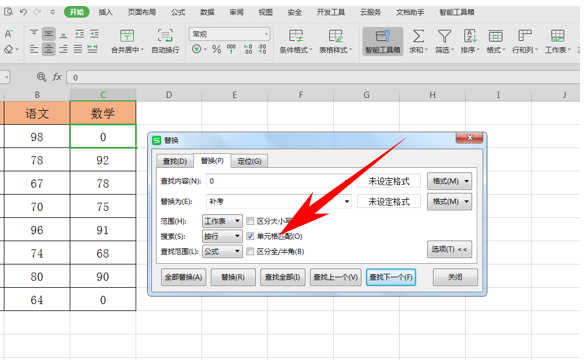This screenshot has width=584, height=360.
Task: Set vertical alignment to top
Action: (34, 34)
